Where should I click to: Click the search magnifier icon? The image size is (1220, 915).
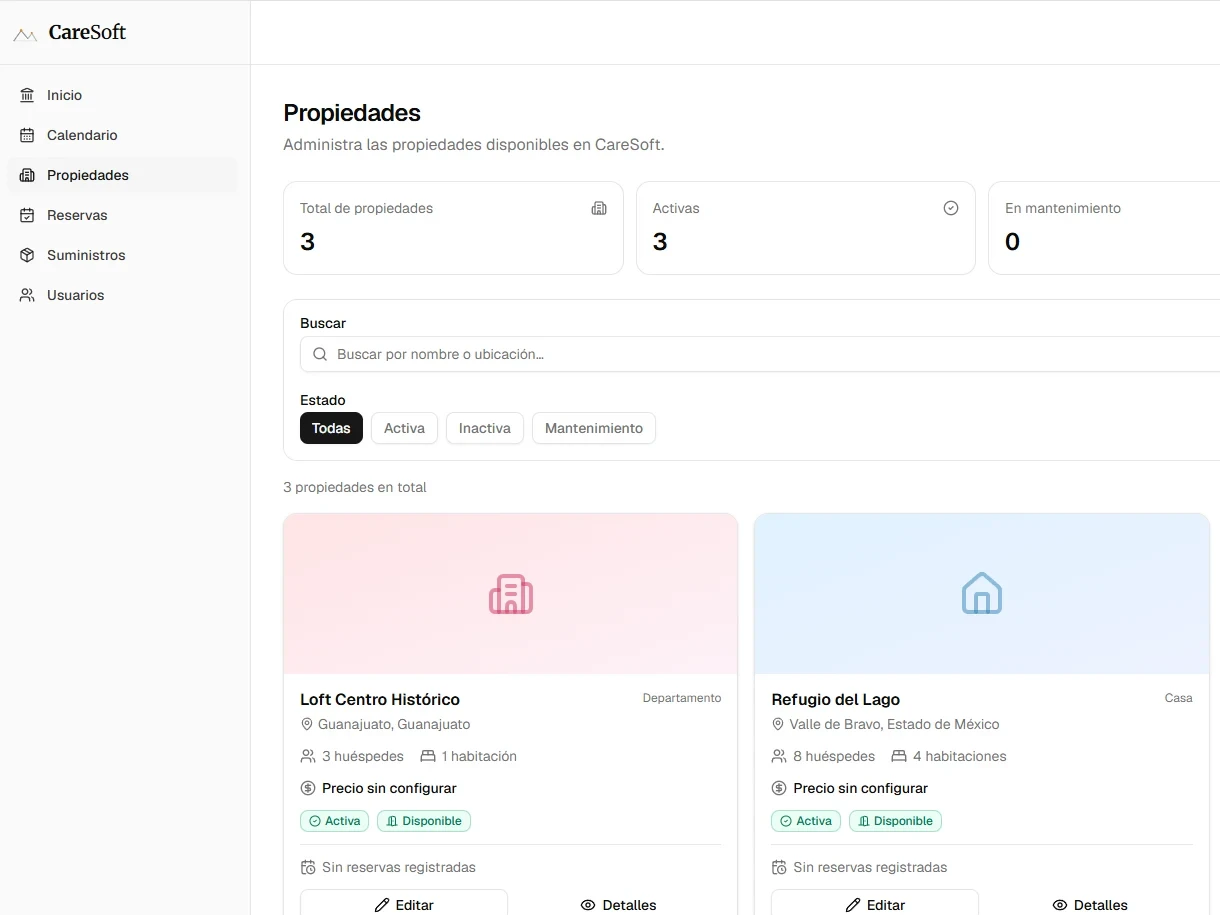[x=320, y=354]
